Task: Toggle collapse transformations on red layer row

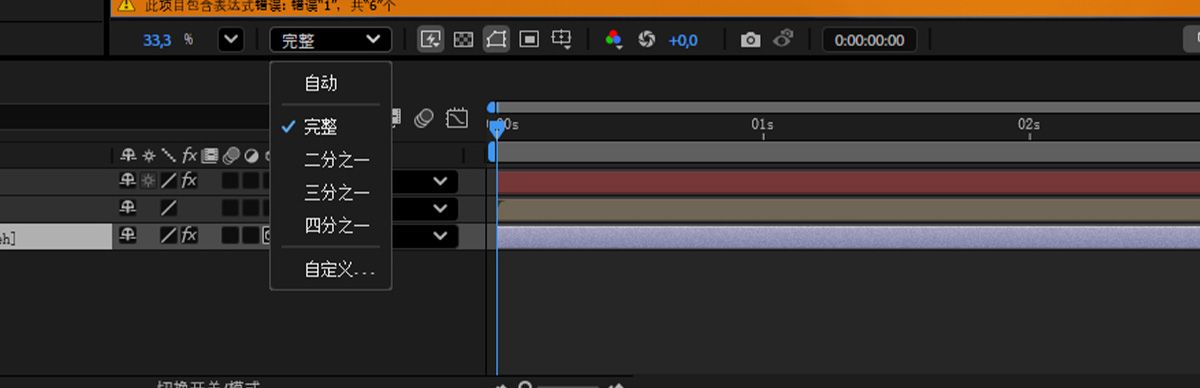Action: (x=148, y=181)
